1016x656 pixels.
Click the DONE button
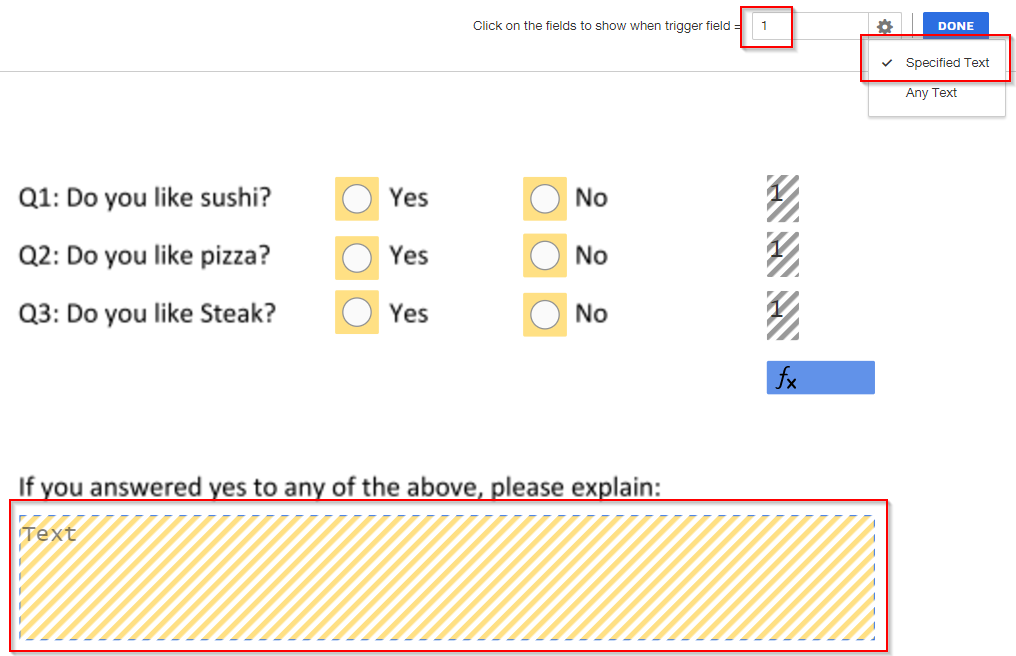pos(955,25)
